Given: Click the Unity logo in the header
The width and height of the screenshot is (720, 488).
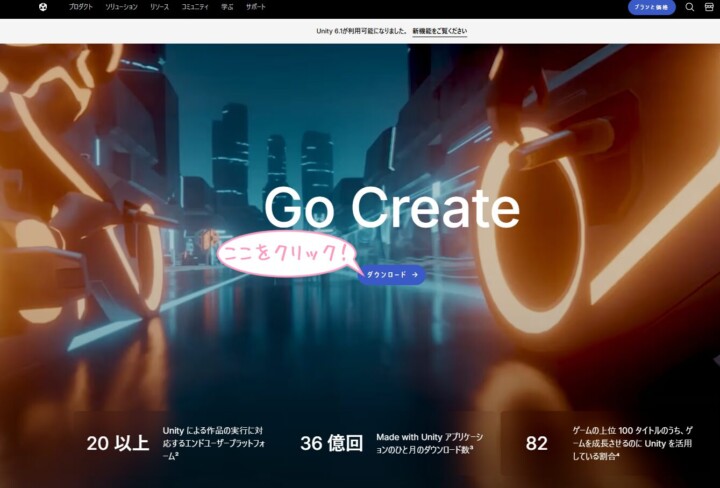Looking at the screenshot, I should tap(43, 7).
